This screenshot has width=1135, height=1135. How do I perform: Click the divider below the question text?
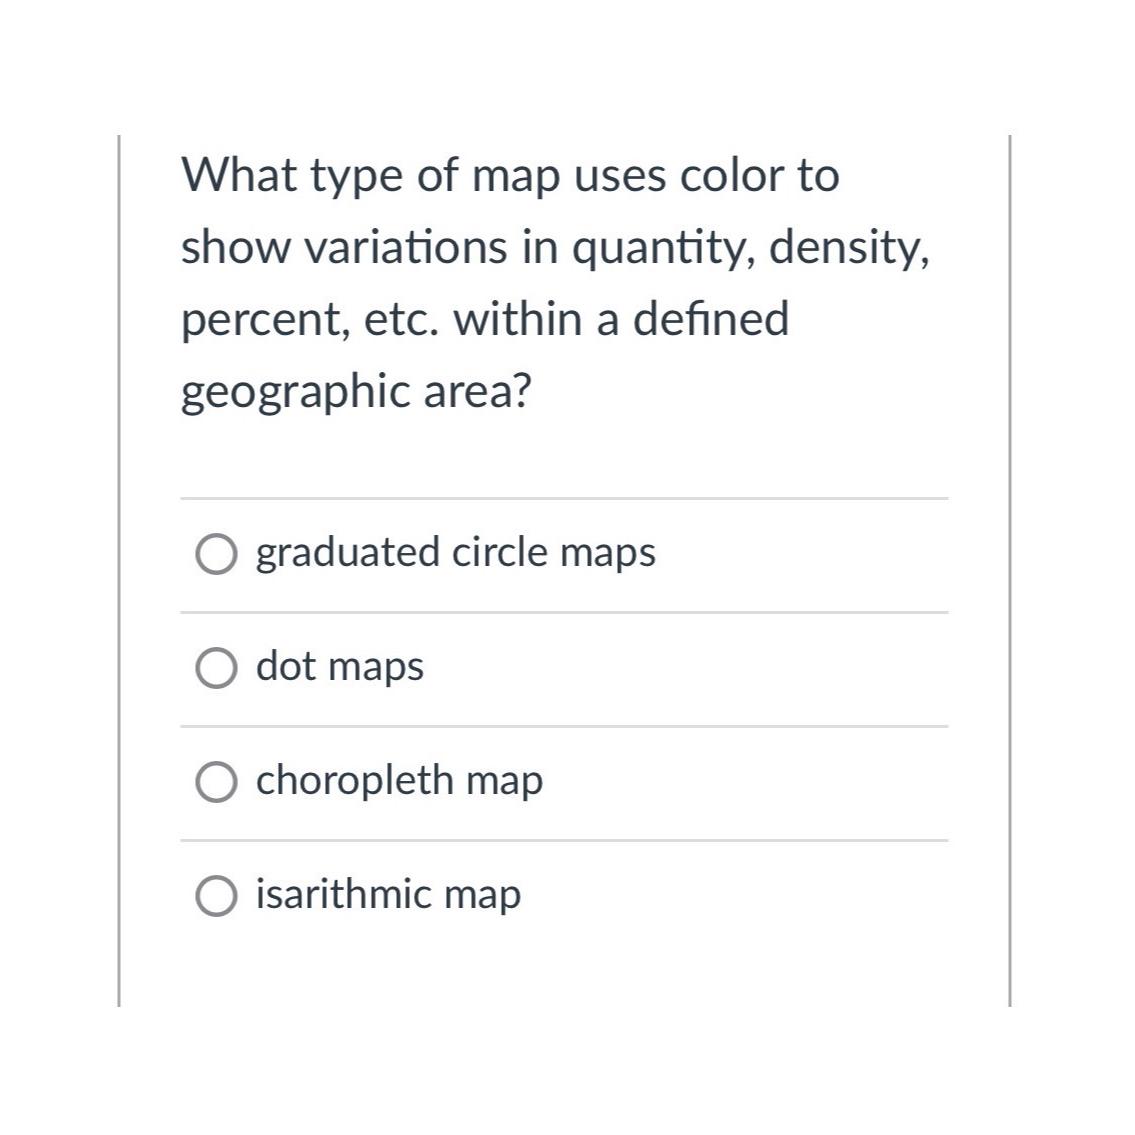click(x=564, y=496)
